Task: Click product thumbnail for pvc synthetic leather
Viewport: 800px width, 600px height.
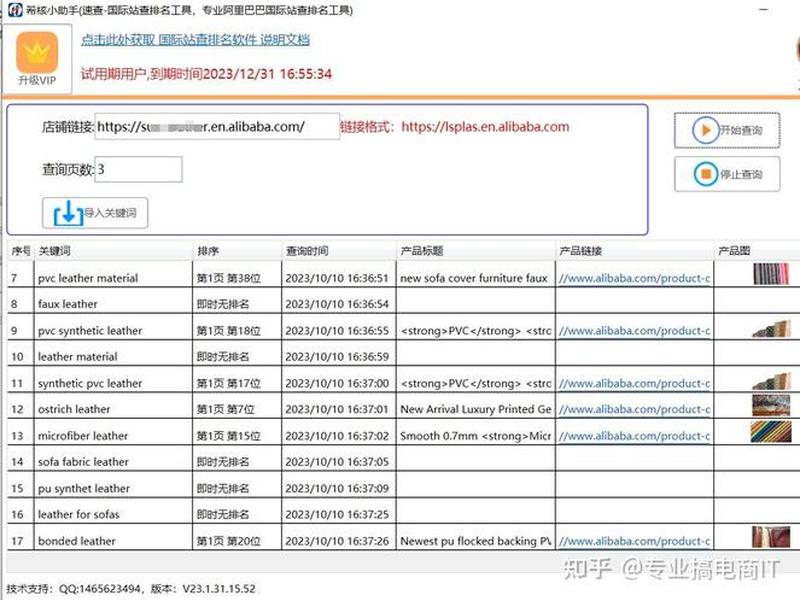Action: coord(771,329)
